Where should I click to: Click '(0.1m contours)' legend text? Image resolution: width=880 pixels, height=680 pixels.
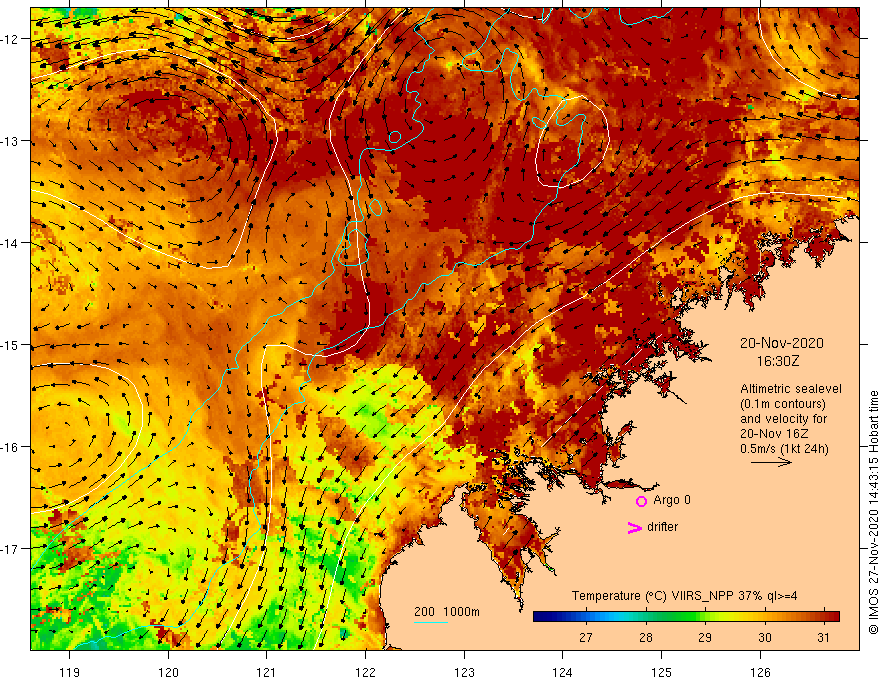pyautogui.click(x=783, y=404)
